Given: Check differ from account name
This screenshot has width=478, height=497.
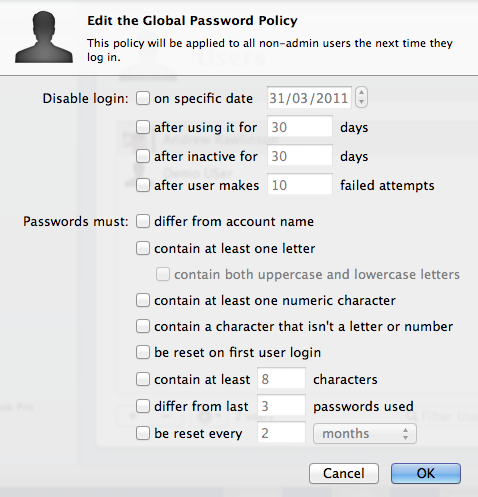Looking at the screenshot, I should [143, 221].
